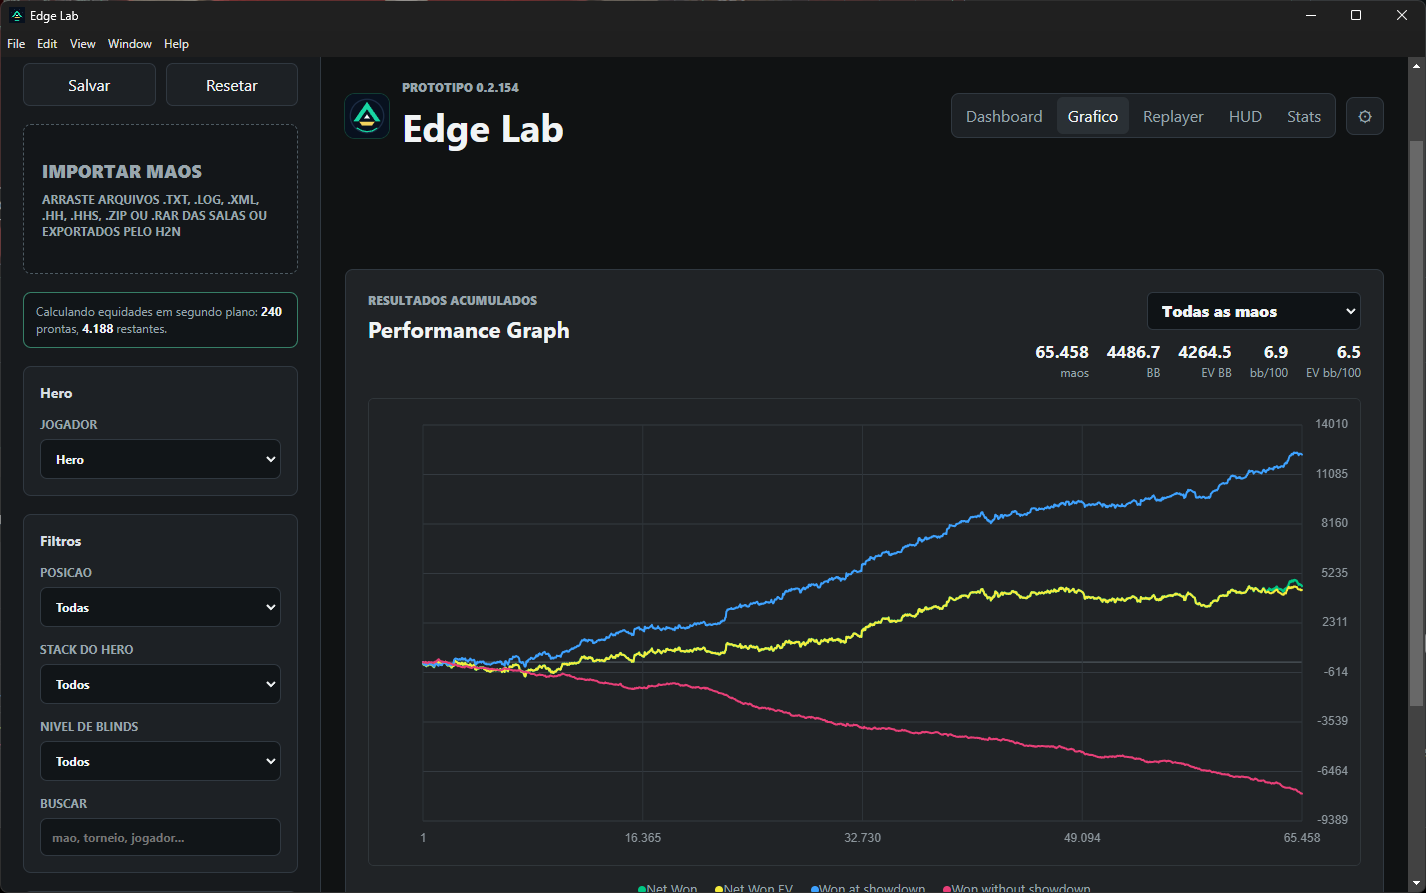
Task: Minimize the Edge Lab window
Action: (x=1310, y=15)
